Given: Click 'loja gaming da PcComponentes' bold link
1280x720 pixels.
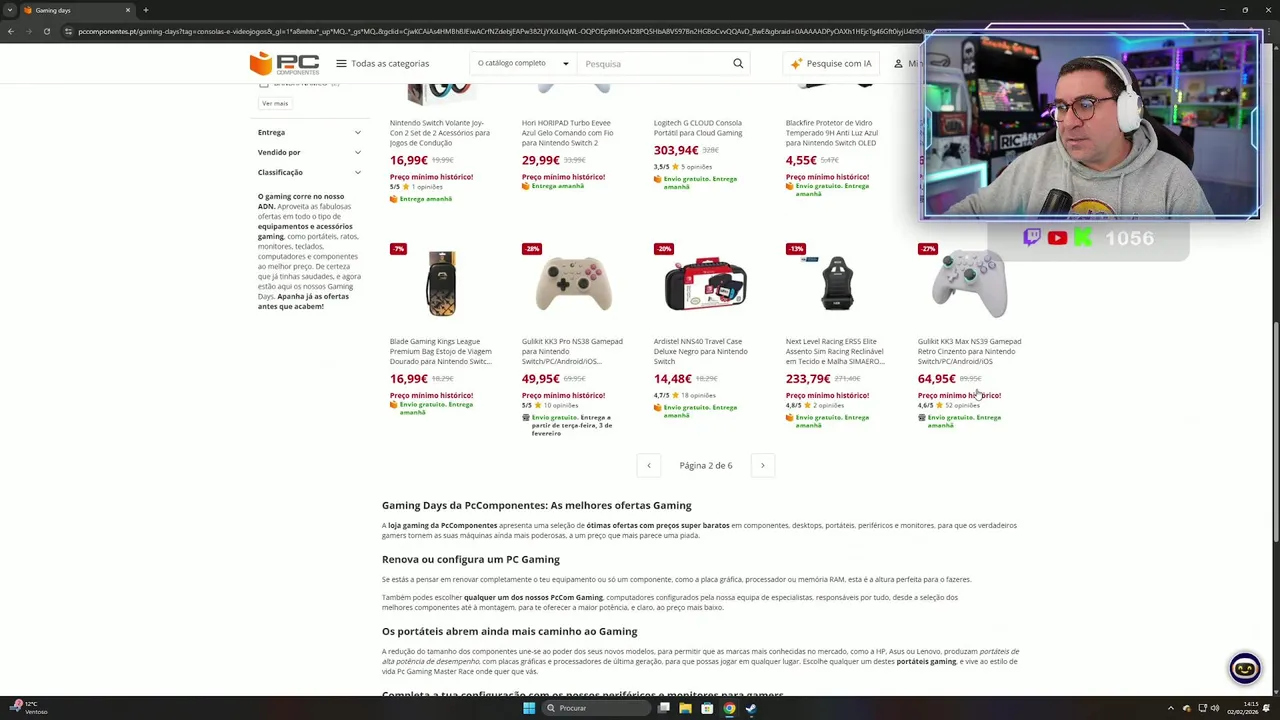Looking at the screenshot, I should [x=442, y=525].
